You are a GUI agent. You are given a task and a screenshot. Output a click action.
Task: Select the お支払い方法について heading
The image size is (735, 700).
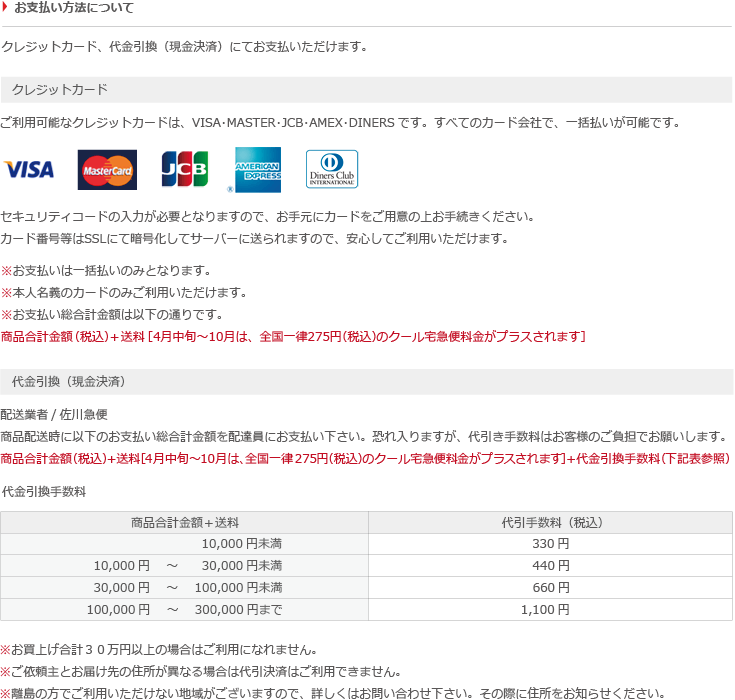point(74,8)
